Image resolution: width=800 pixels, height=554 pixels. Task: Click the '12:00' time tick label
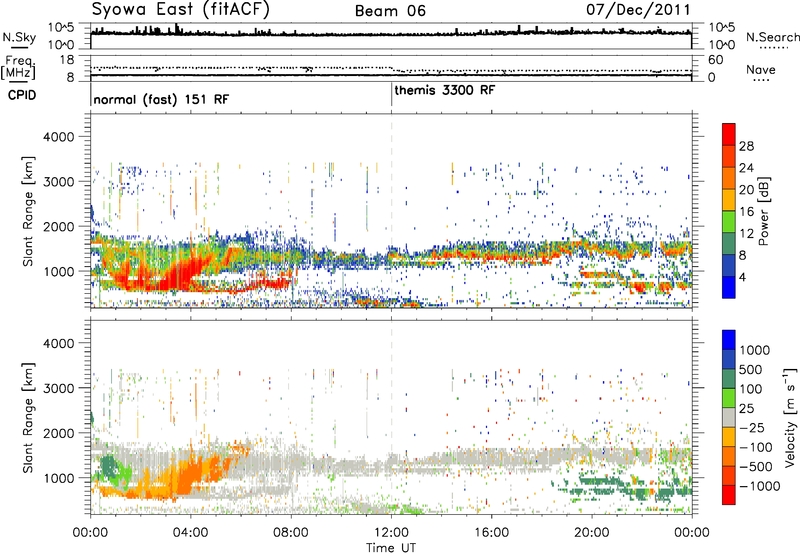pos(391,533)
